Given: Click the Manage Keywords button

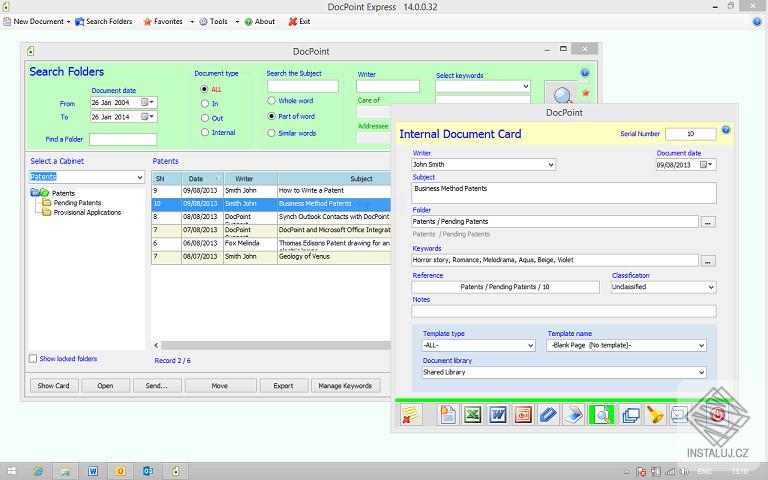Looking at the screenshot, I should 345,385.
